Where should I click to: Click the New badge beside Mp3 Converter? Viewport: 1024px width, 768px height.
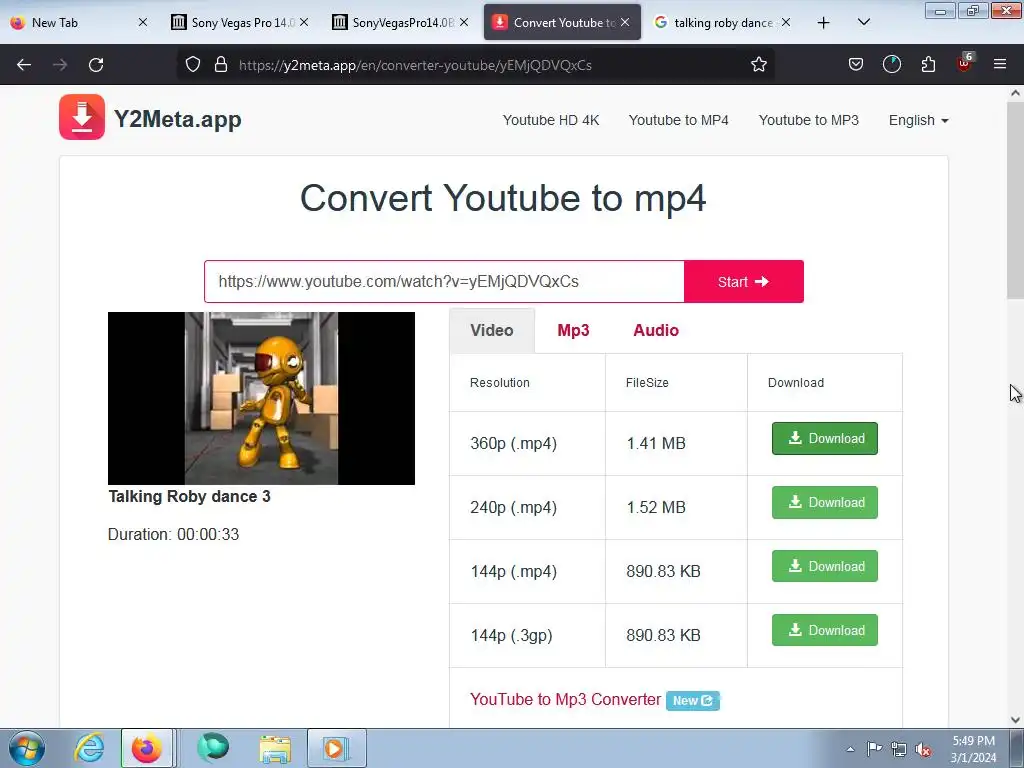pyautogui.click(x=693, y=701)
